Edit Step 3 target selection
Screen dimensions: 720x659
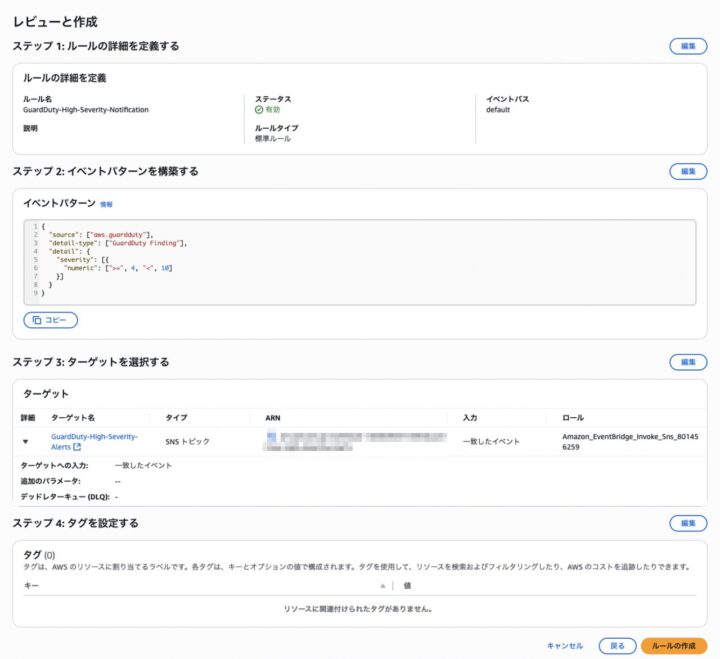[x=687, y=362]
